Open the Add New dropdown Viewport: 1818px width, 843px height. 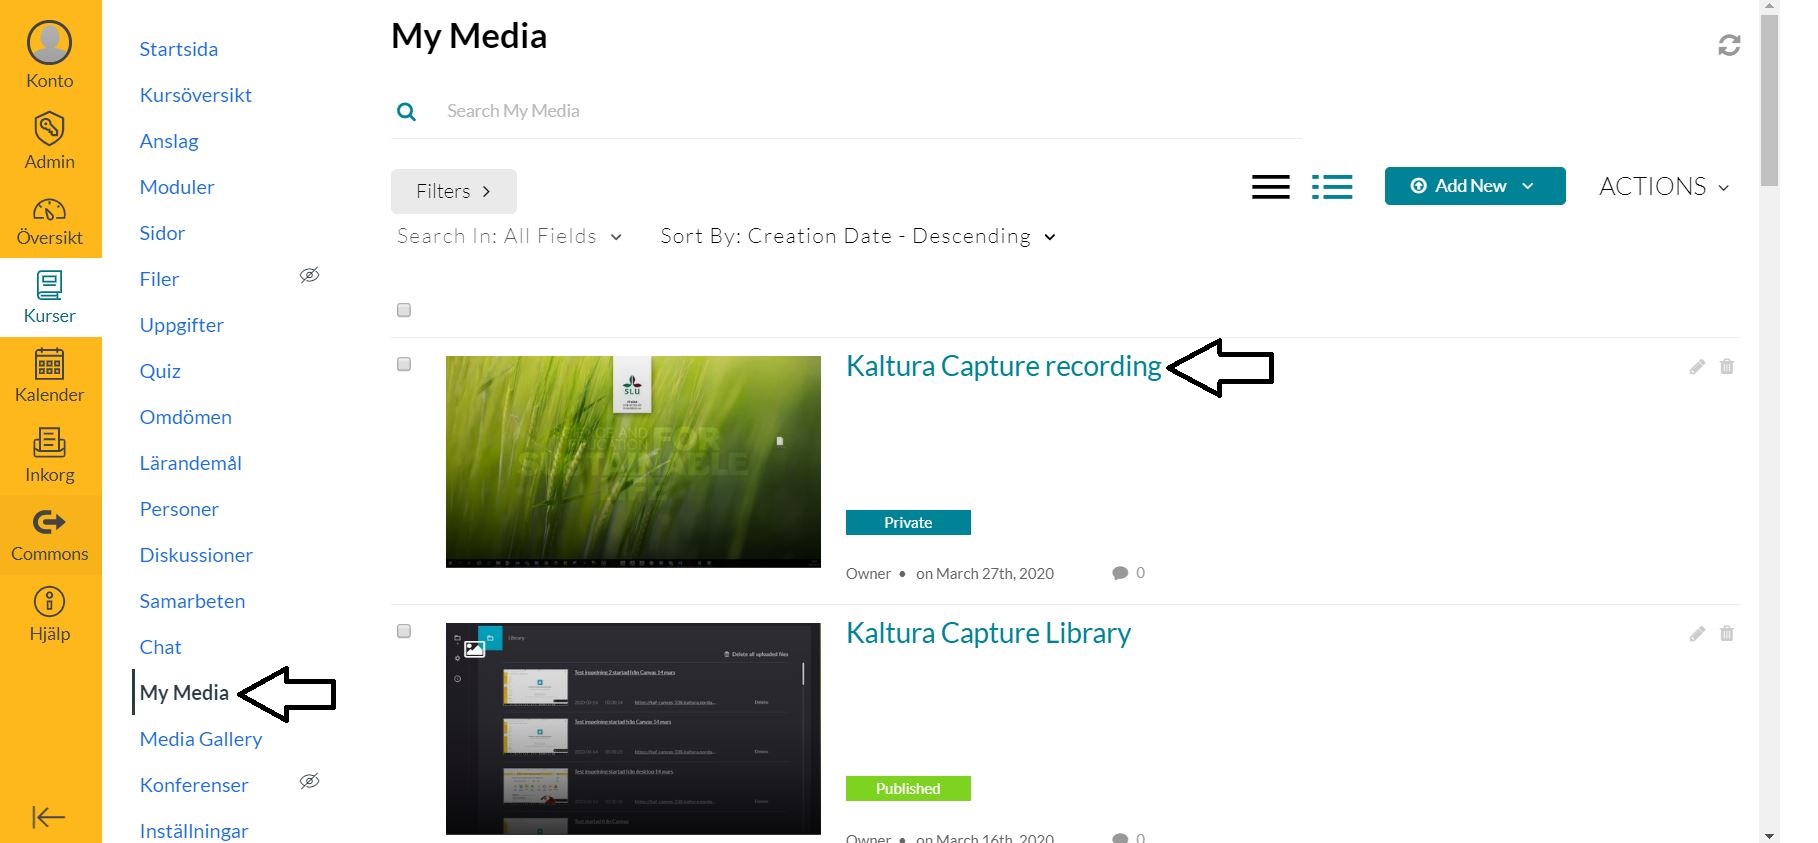click(x=1475, y=186)
